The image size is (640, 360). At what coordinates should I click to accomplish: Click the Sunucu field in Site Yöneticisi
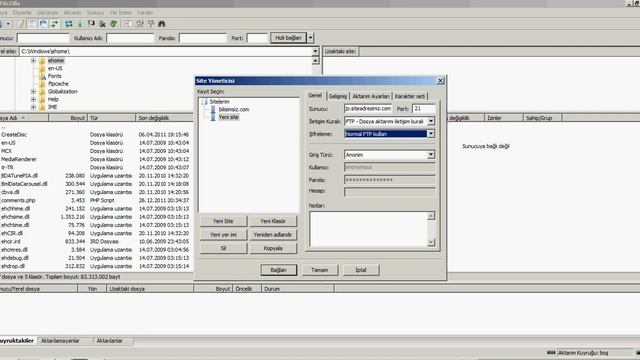click(368, 109)
